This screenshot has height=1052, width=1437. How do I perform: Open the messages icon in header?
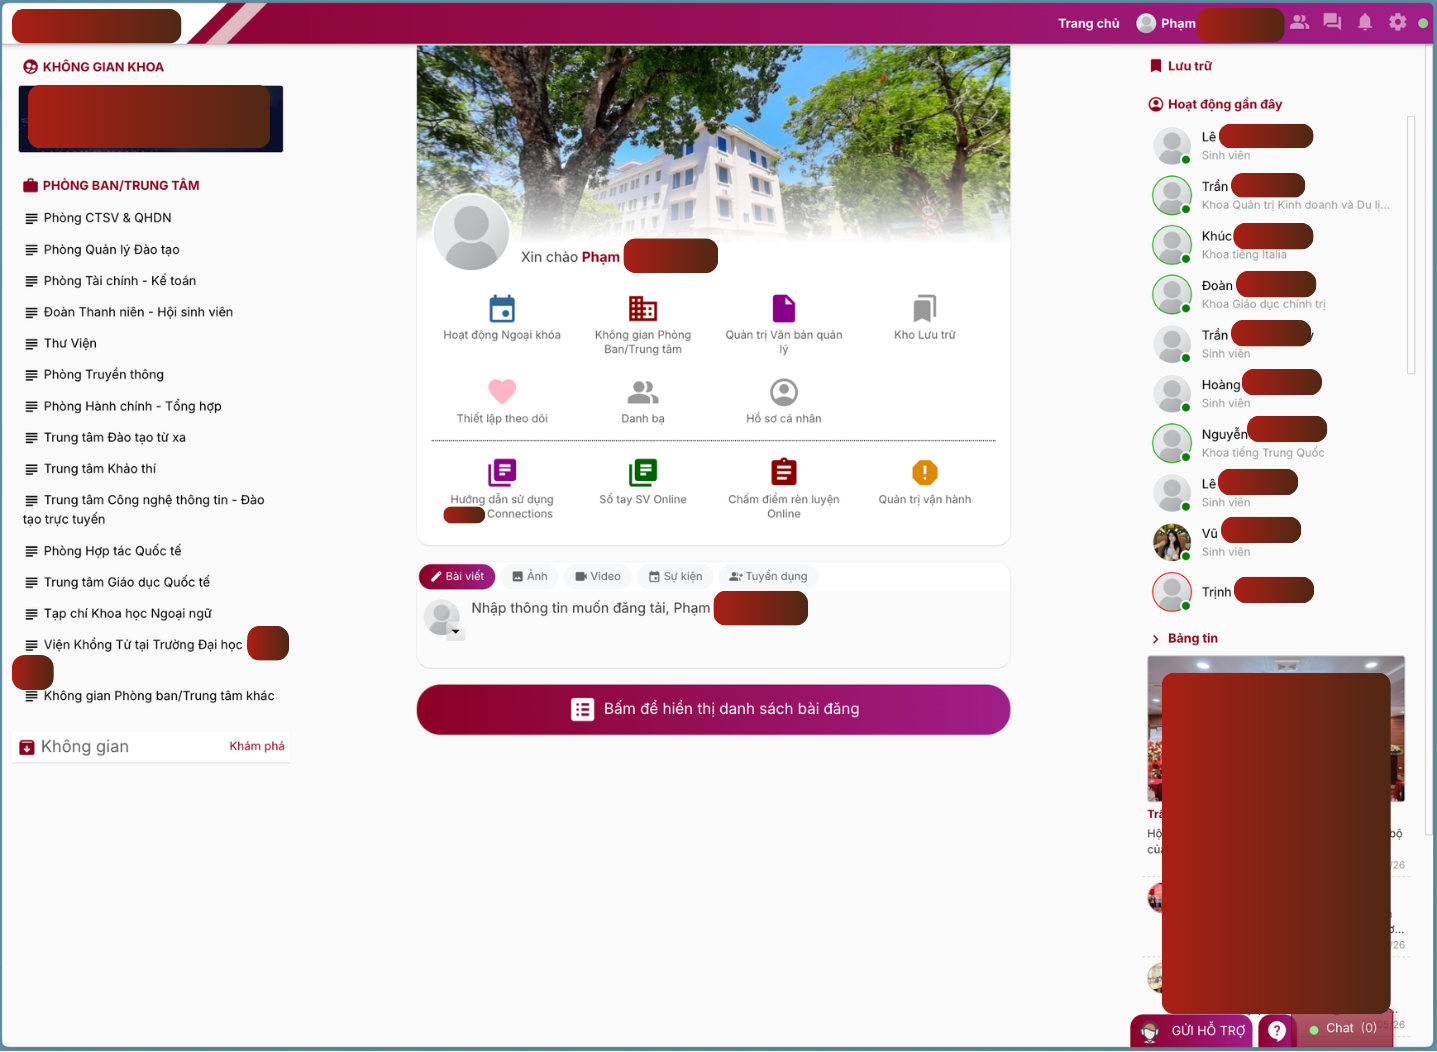click(x=1332, y=22)
